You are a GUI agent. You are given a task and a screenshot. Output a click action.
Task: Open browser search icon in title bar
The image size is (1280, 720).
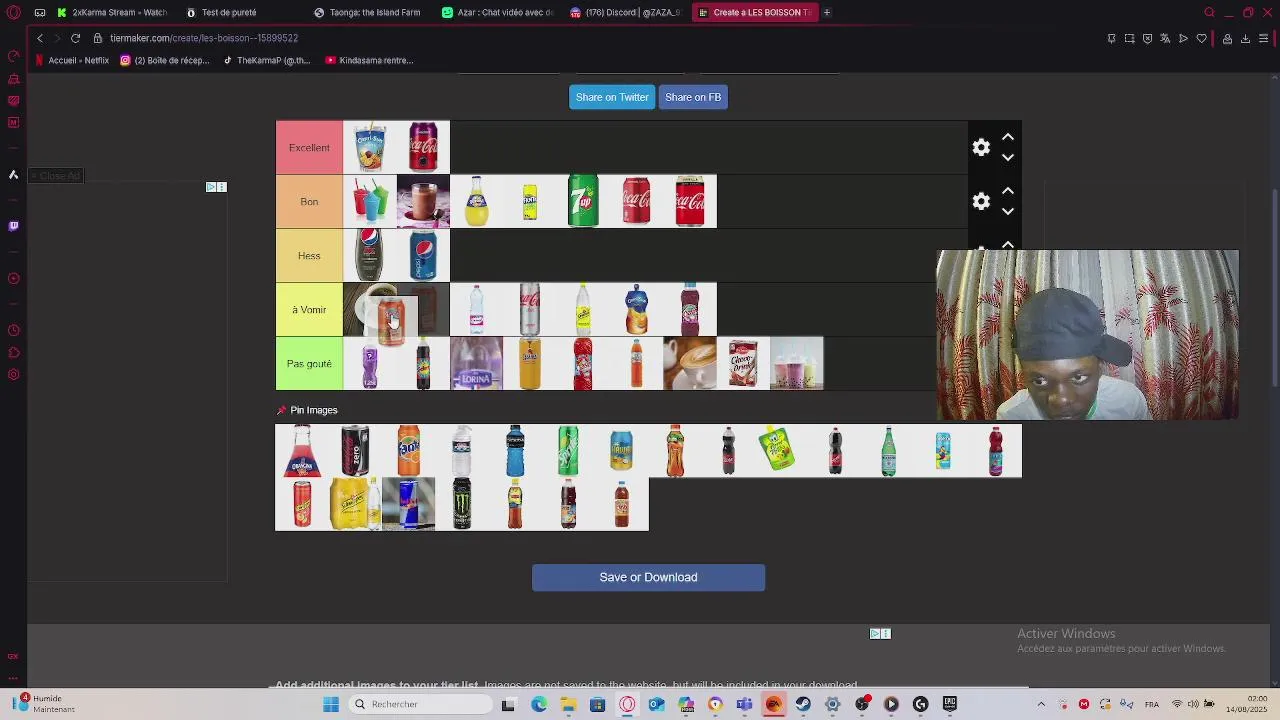pos(1209,12)
